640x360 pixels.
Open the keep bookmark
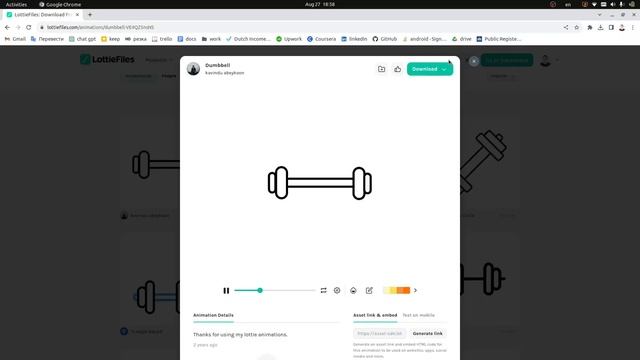pos(110,39)
